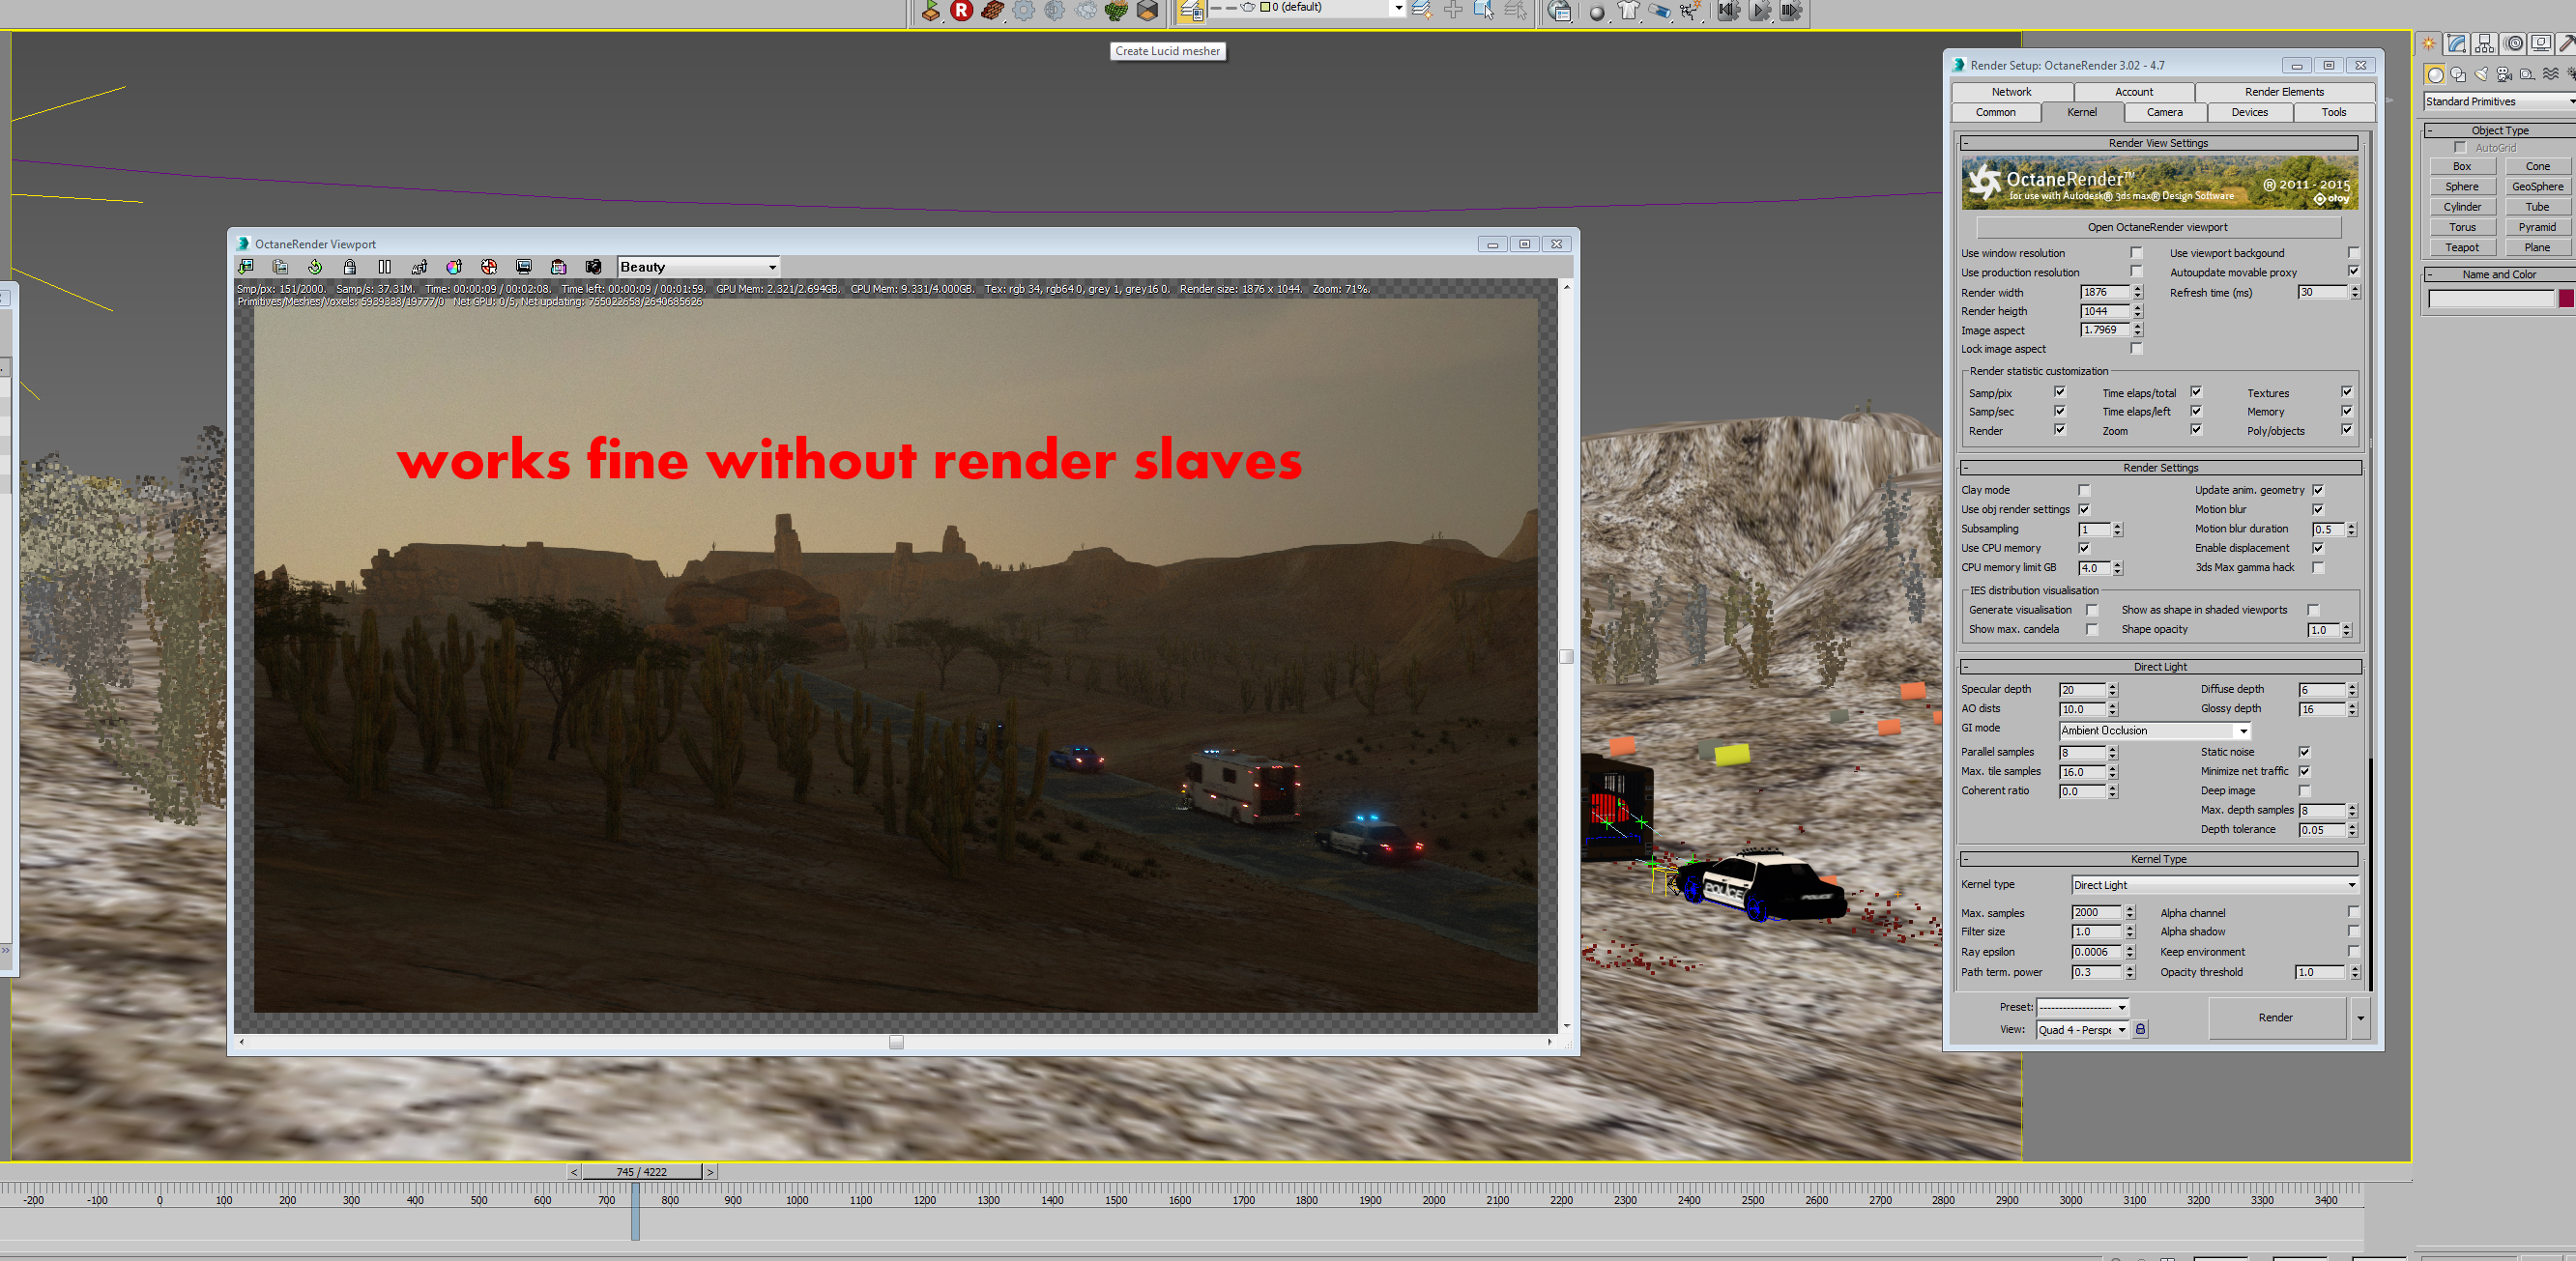Screen dimensions: 2576x1261
Task: Click the brick wall toolbar icon
Action: coord(992,11)
